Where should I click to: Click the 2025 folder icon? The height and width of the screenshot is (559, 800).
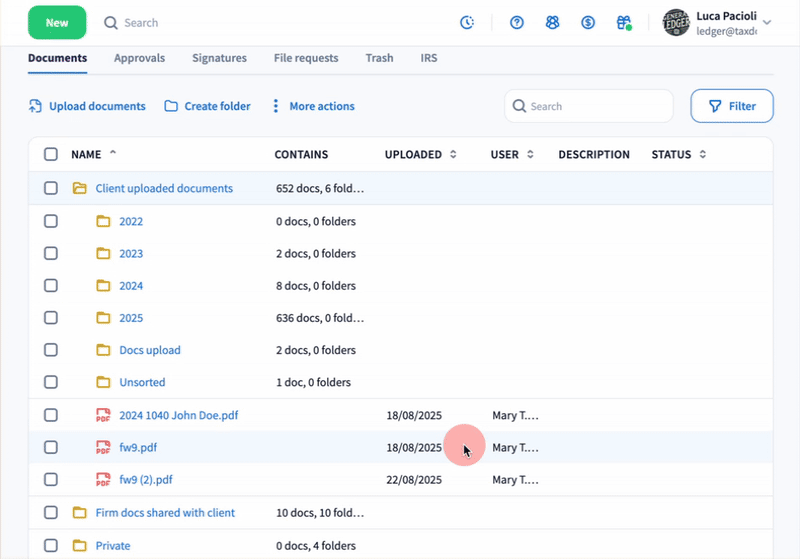pos(102,318)
